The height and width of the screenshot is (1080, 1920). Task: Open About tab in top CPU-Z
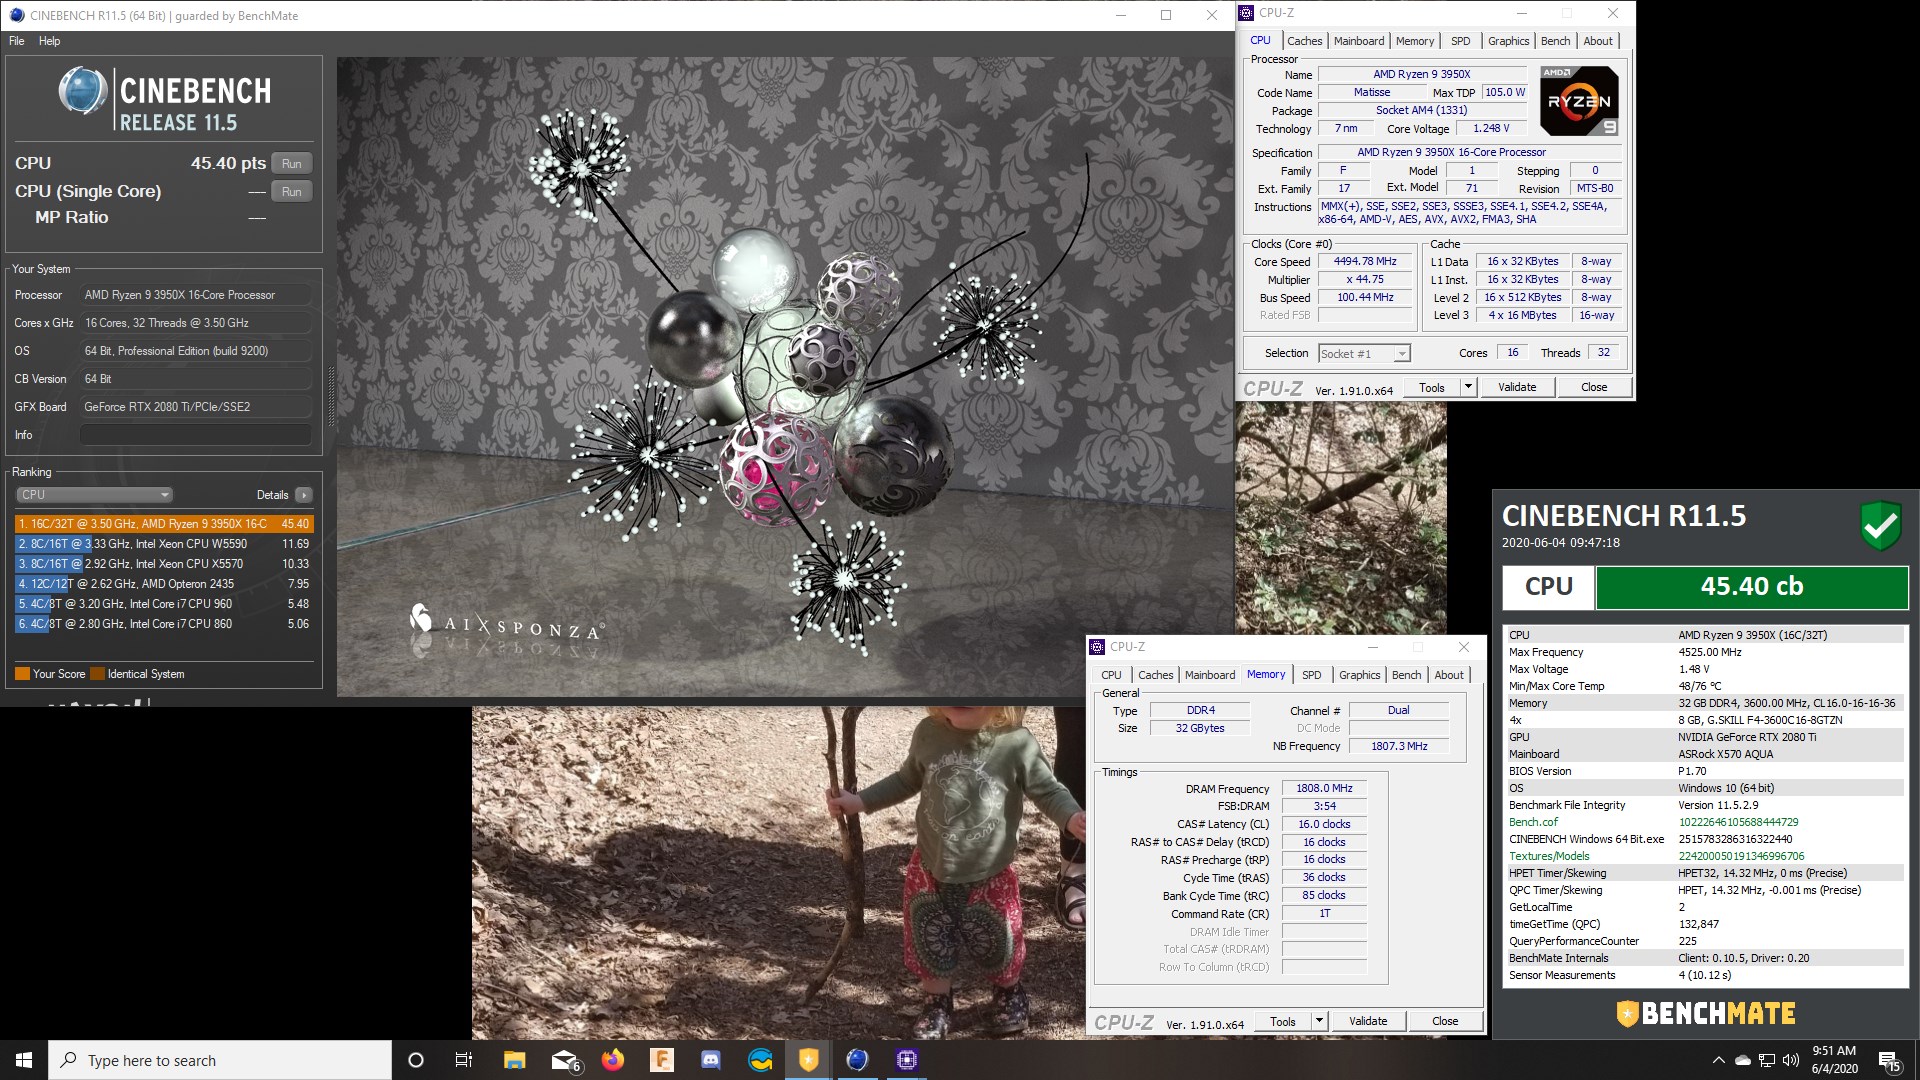[1598, 41]
